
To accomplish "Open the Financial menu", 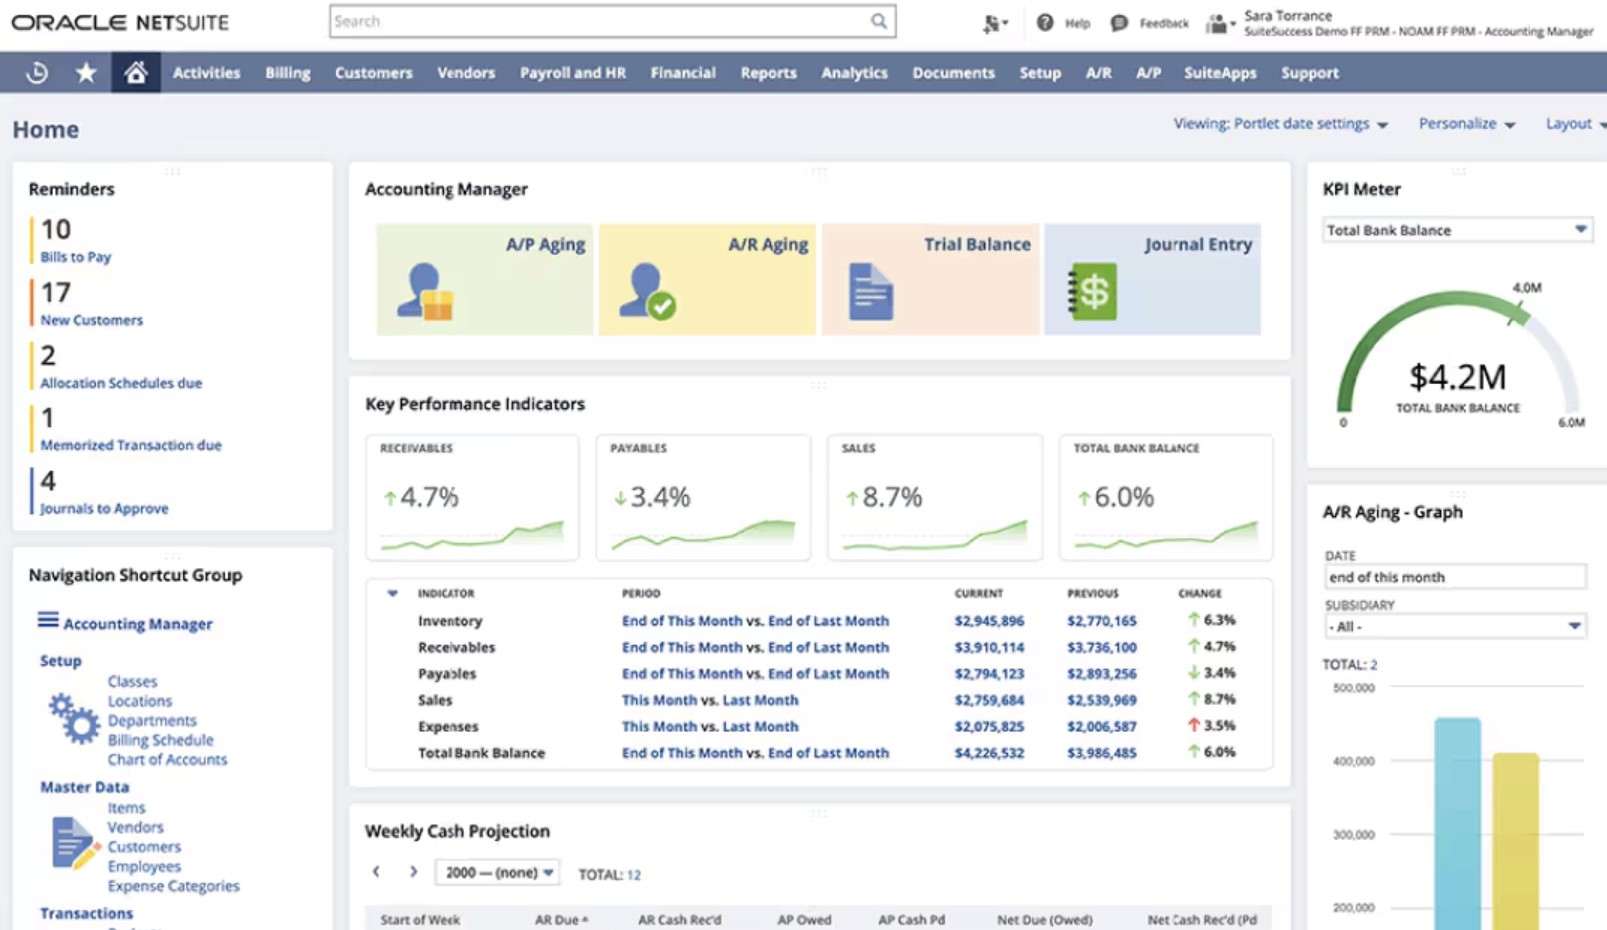I will [x=683, y=73].
